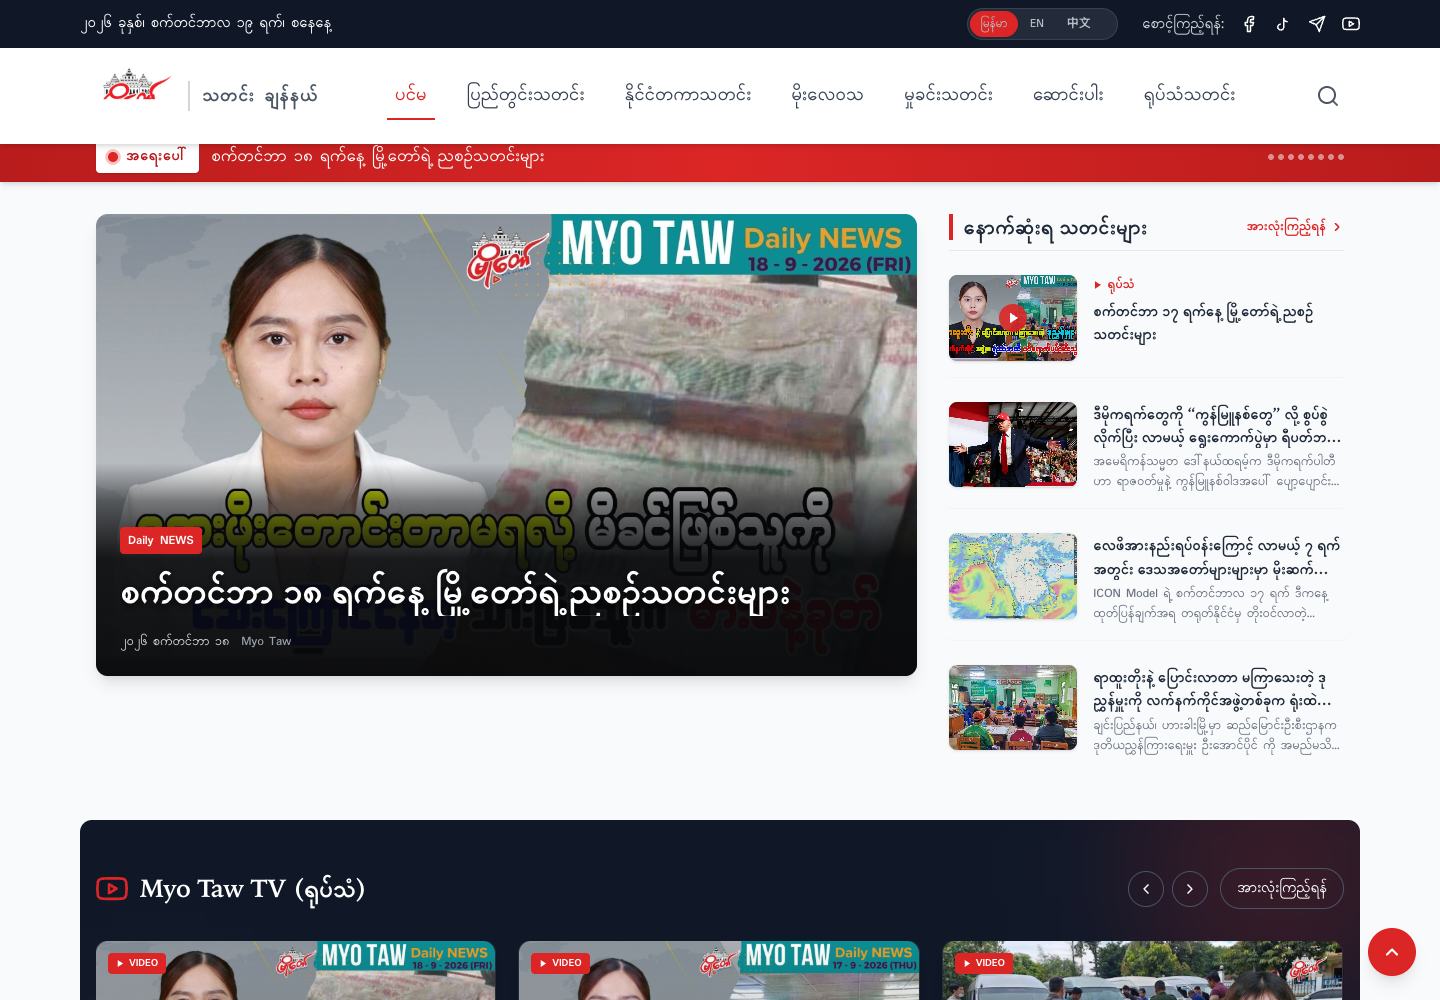Open the 17-9-2026 Daily News video card
This screenshot has width=1440, height=1000.
click(x=719, y=970)
